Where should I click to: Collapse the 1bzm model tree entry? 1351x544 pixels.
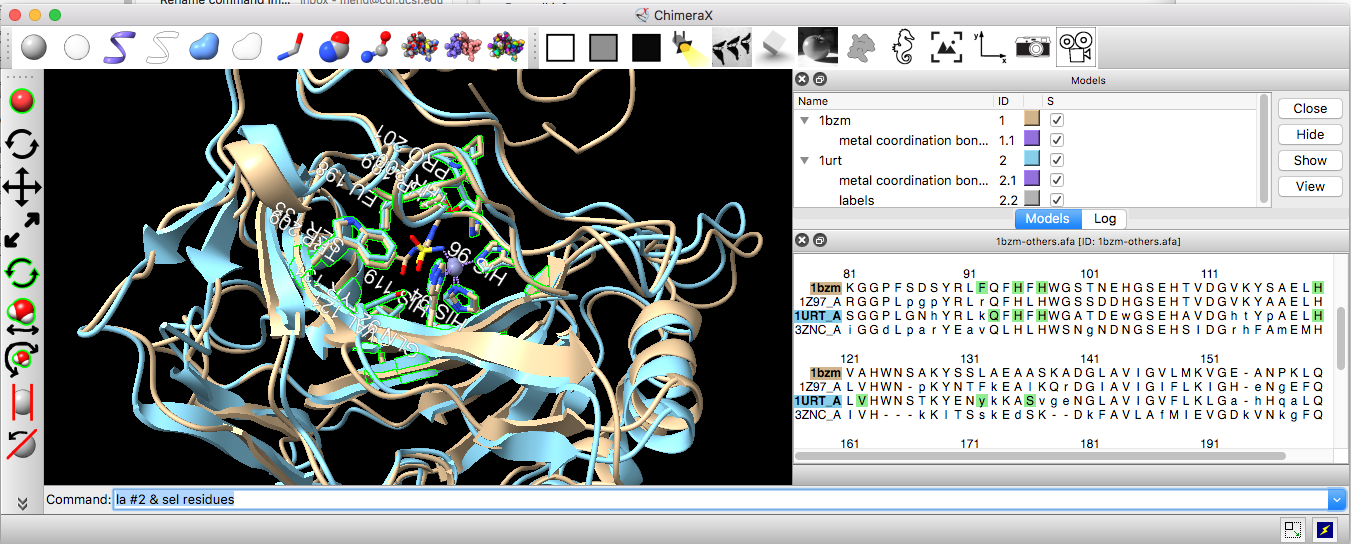click(805, 121)
